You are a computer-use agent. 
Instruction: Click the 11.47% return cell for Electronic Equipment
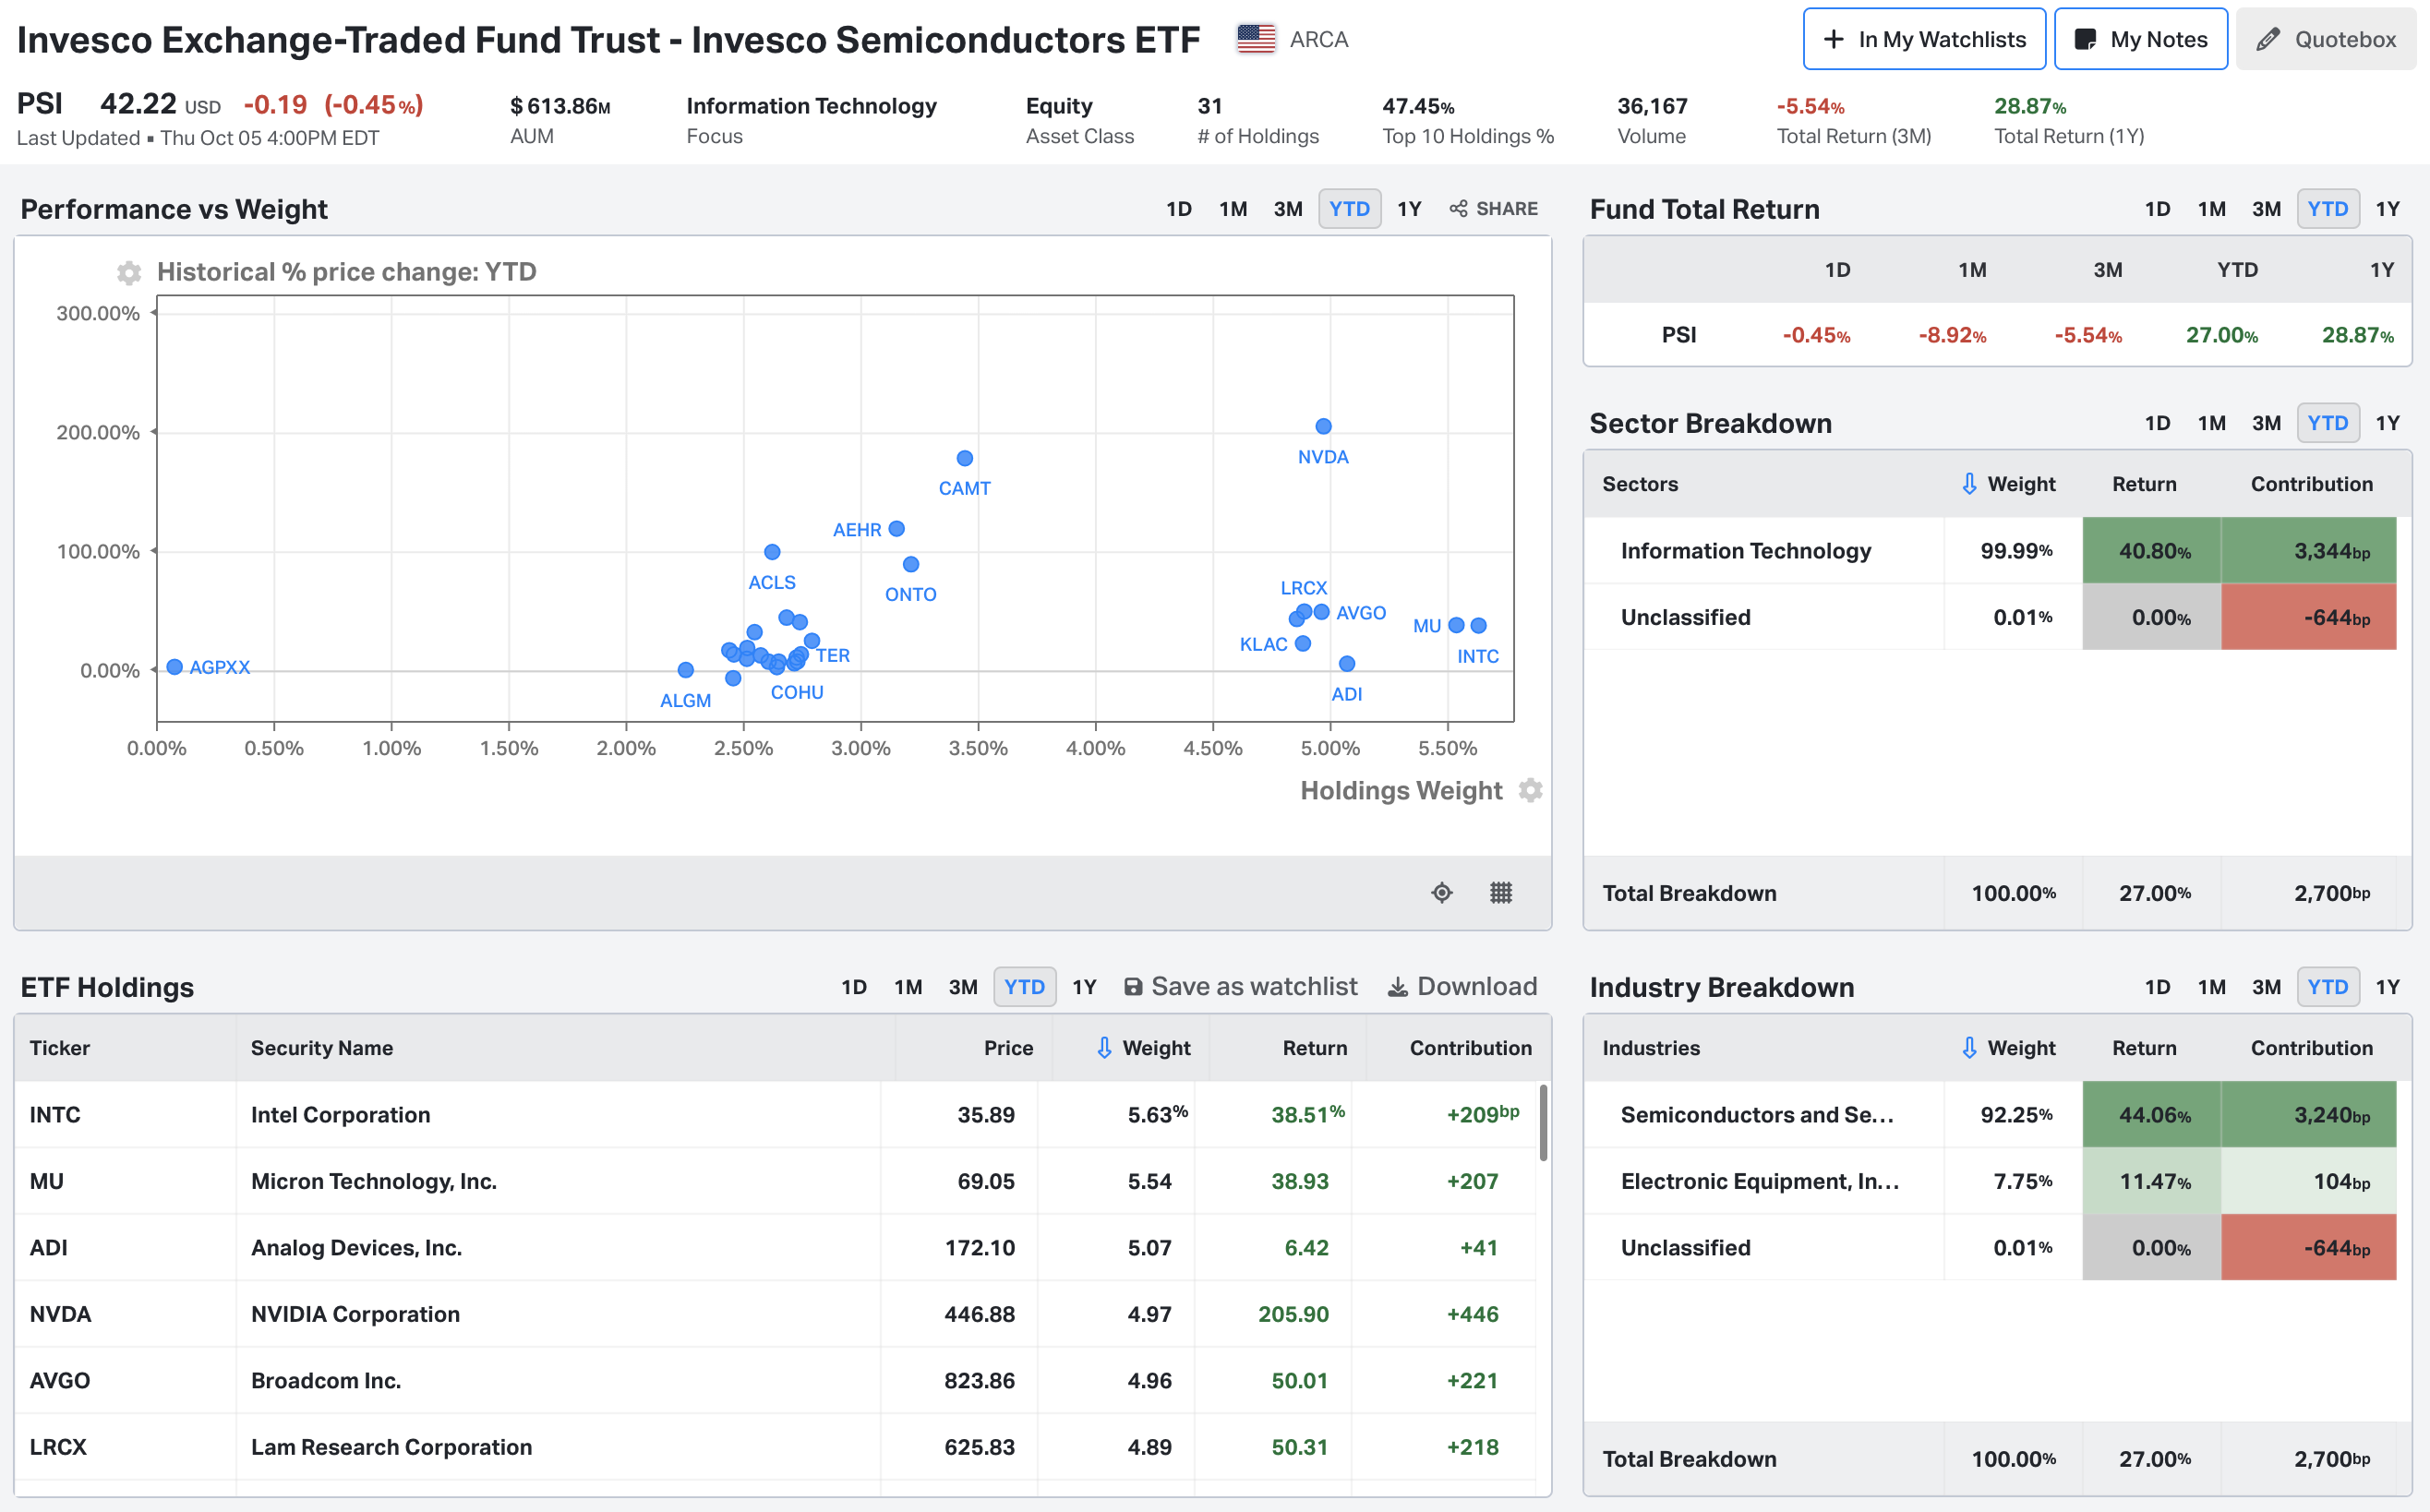[2152, 1181]
